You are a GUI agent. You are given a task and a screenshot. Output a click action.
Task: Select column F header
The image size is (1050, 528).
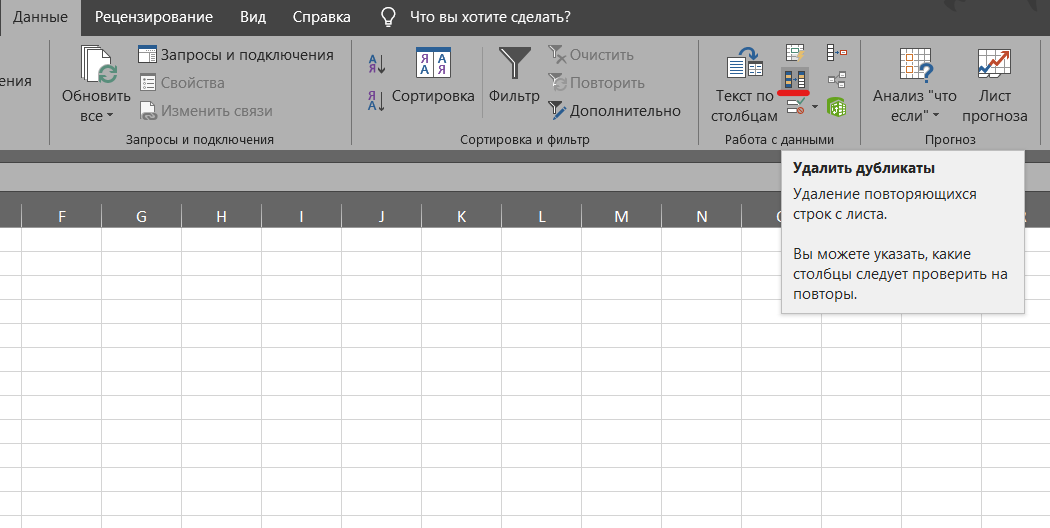(x=62, y=216)
